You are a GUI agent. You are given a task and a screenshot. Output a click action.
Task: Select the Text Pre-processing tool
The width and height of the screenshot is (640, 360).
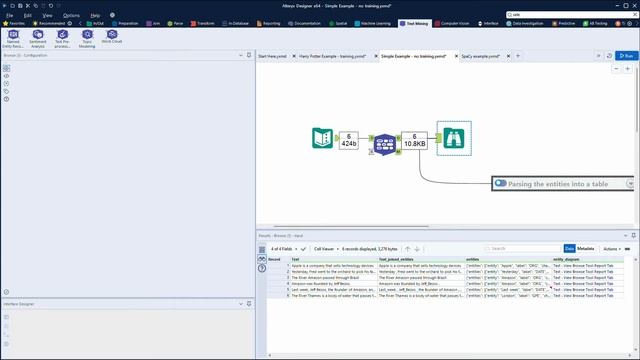pos(62,38)
